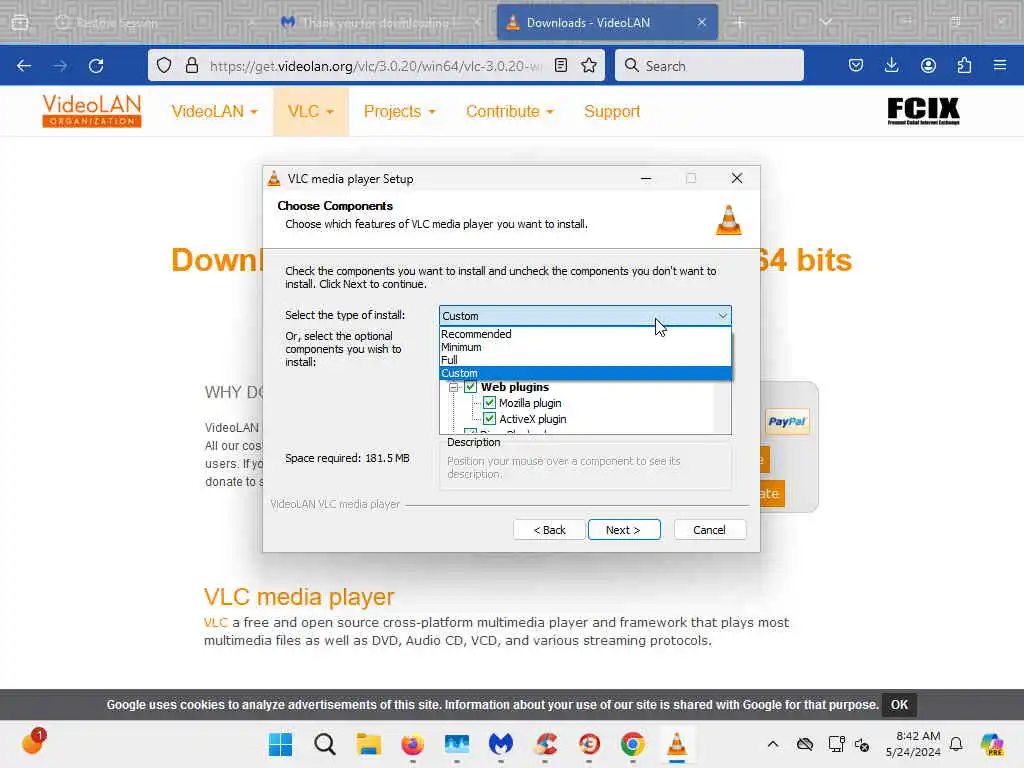Uncheck the Web plugins checkbox
Viewport: 1024px width, 768px height.
470,387
